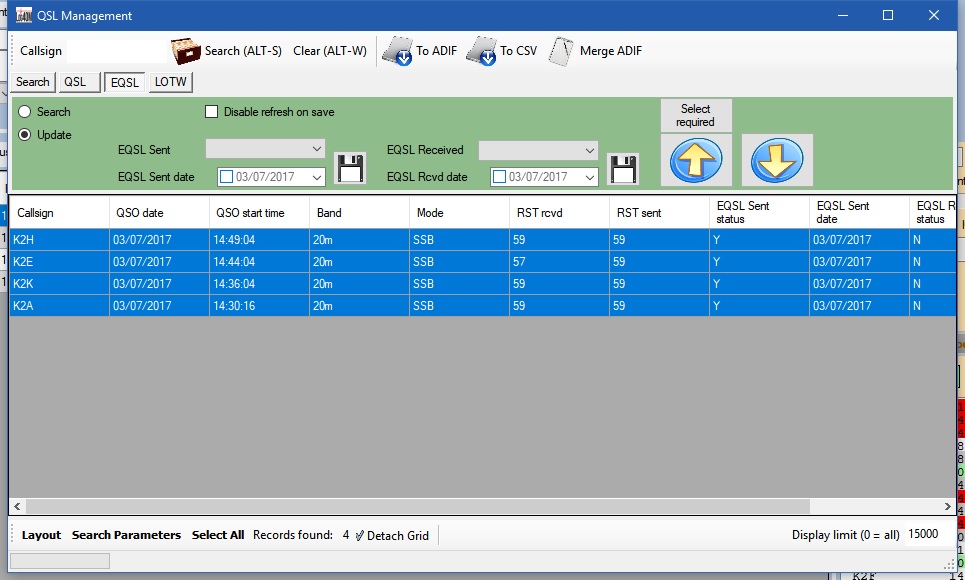
Task: Expand the EQSL Sent date picker arrow
Action: tap(317, 177)
